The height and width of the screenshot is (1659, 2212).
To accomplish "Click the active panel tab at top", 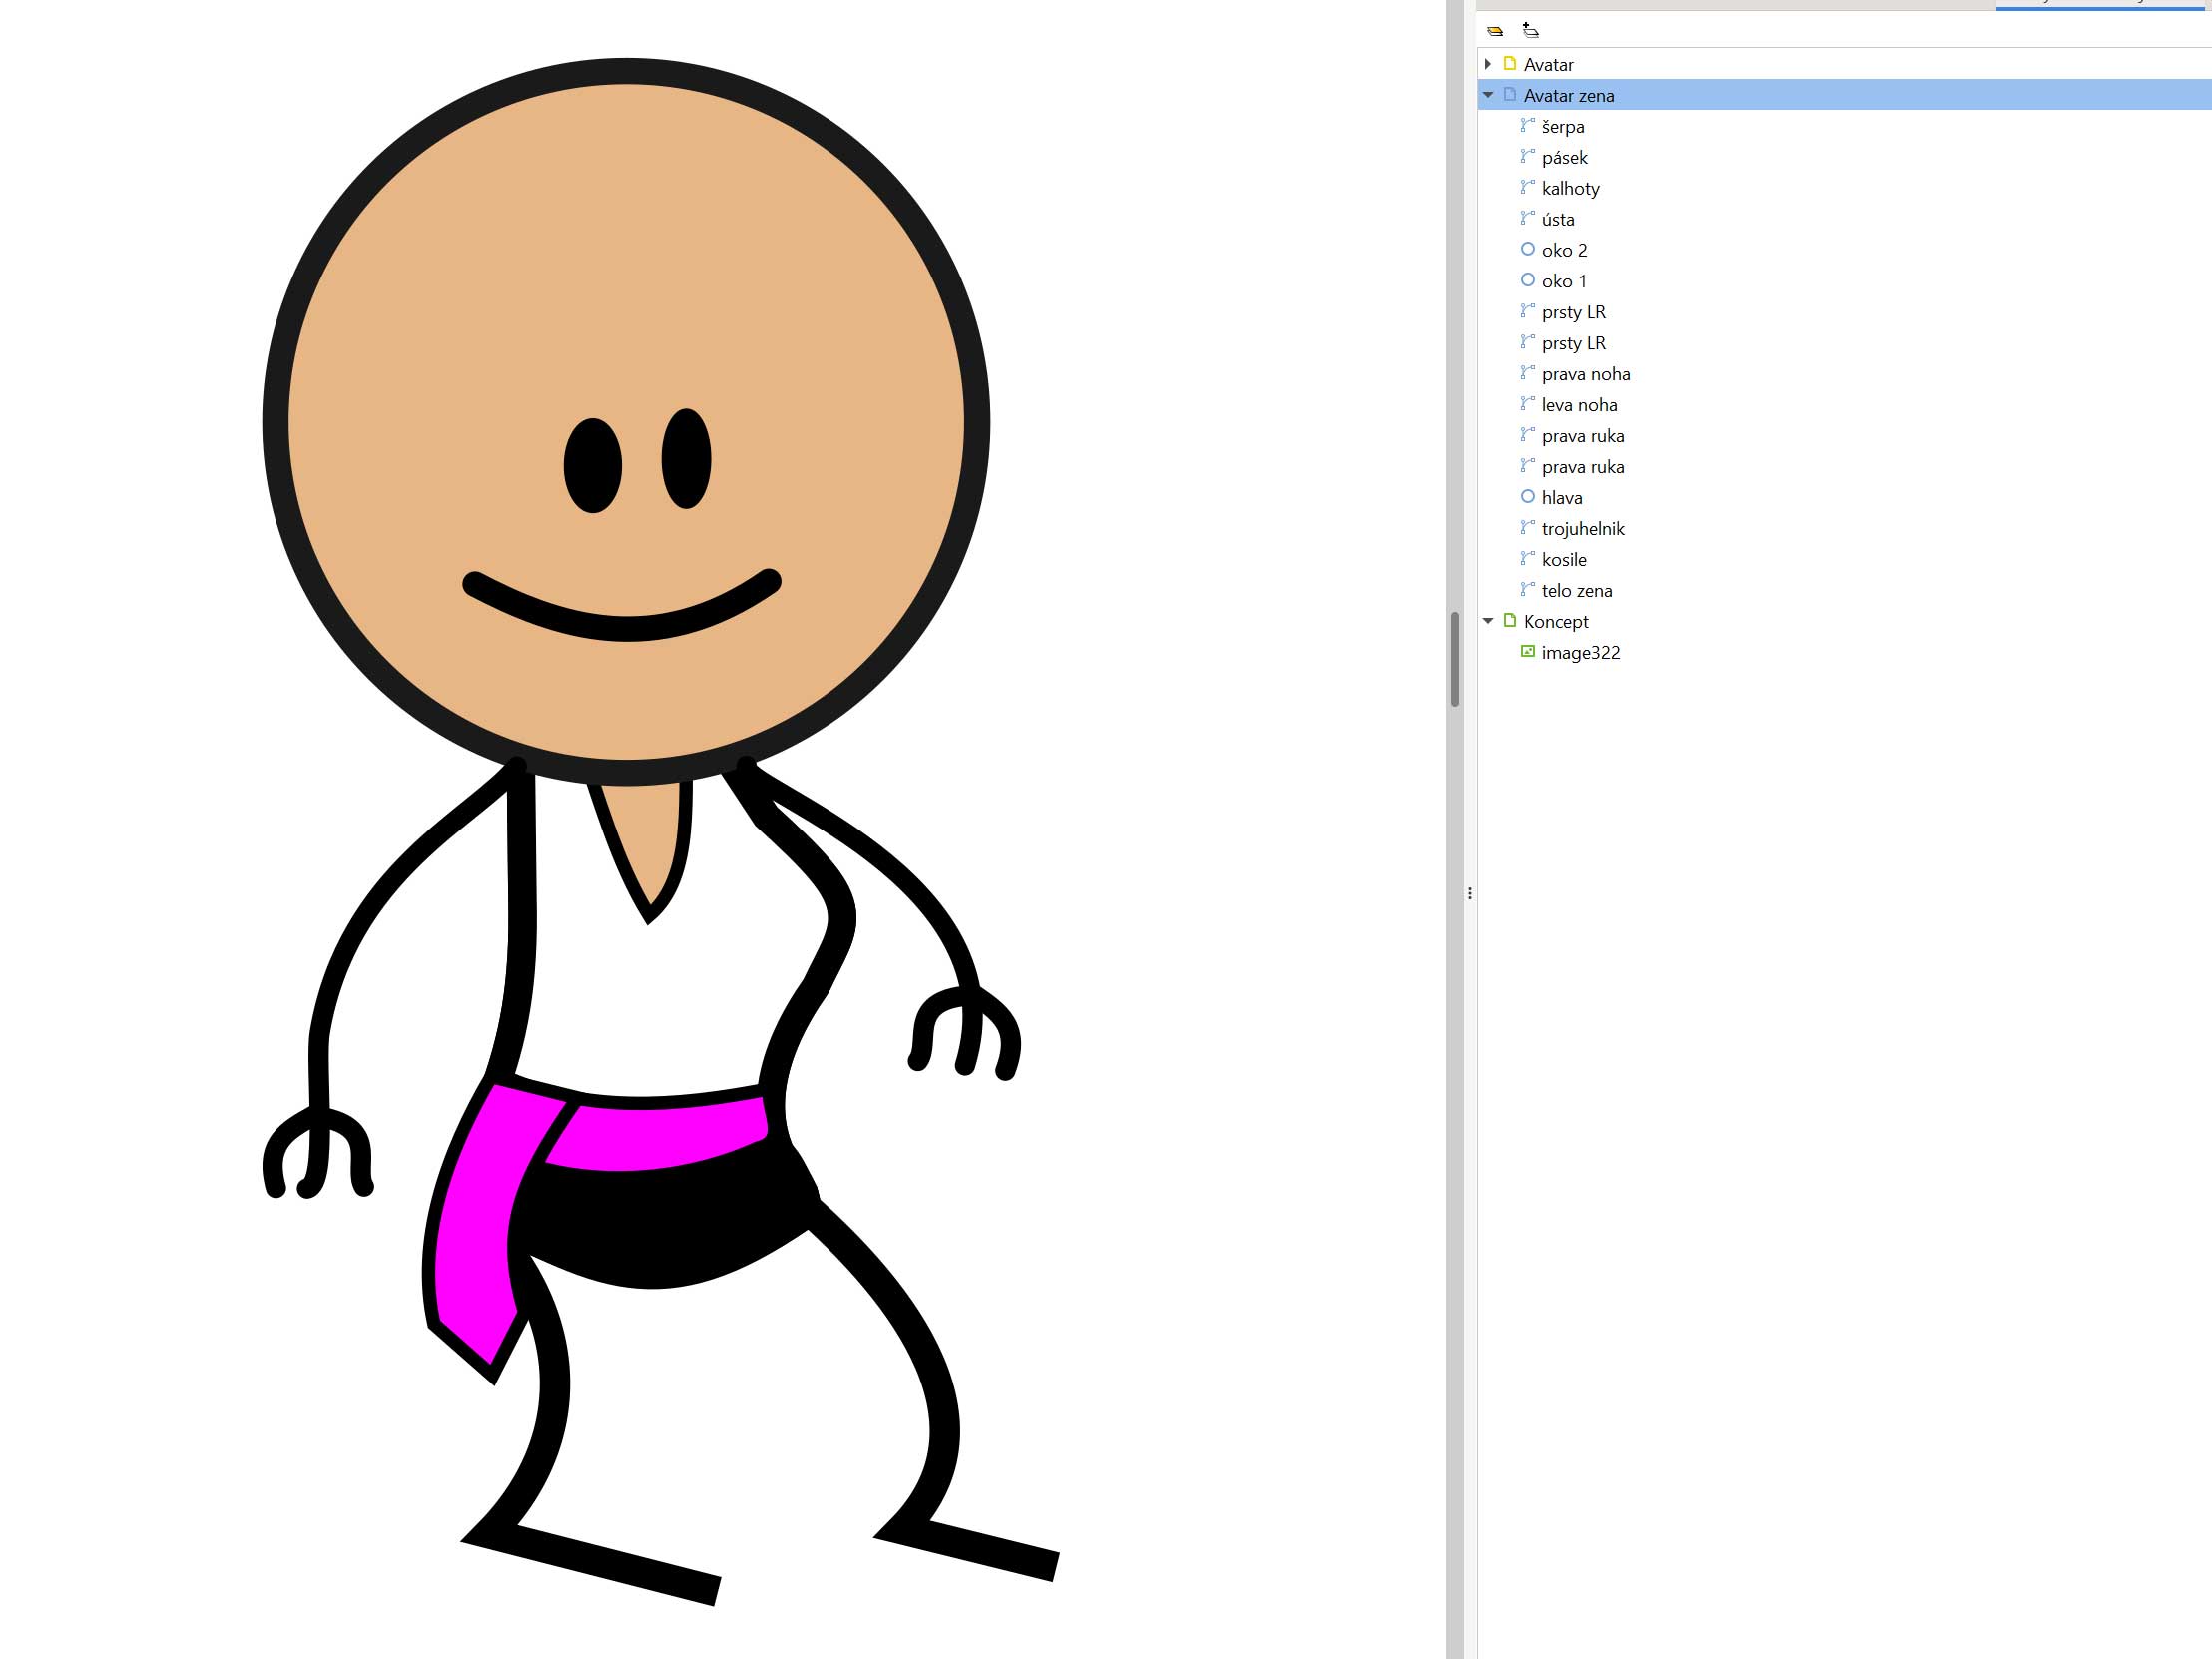I will [x=2102, y=5].
